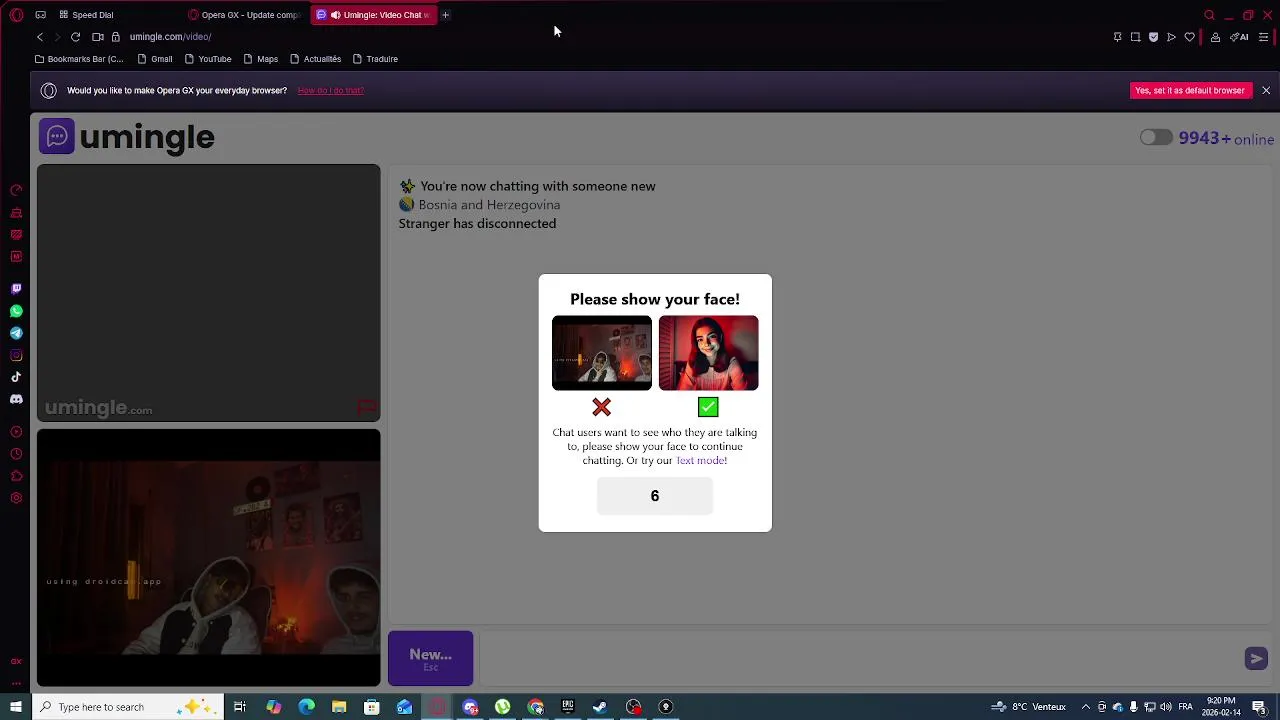Report stranger via the flag icon
The width and height of the screenshot is (1280, 720).
point(367,407)
